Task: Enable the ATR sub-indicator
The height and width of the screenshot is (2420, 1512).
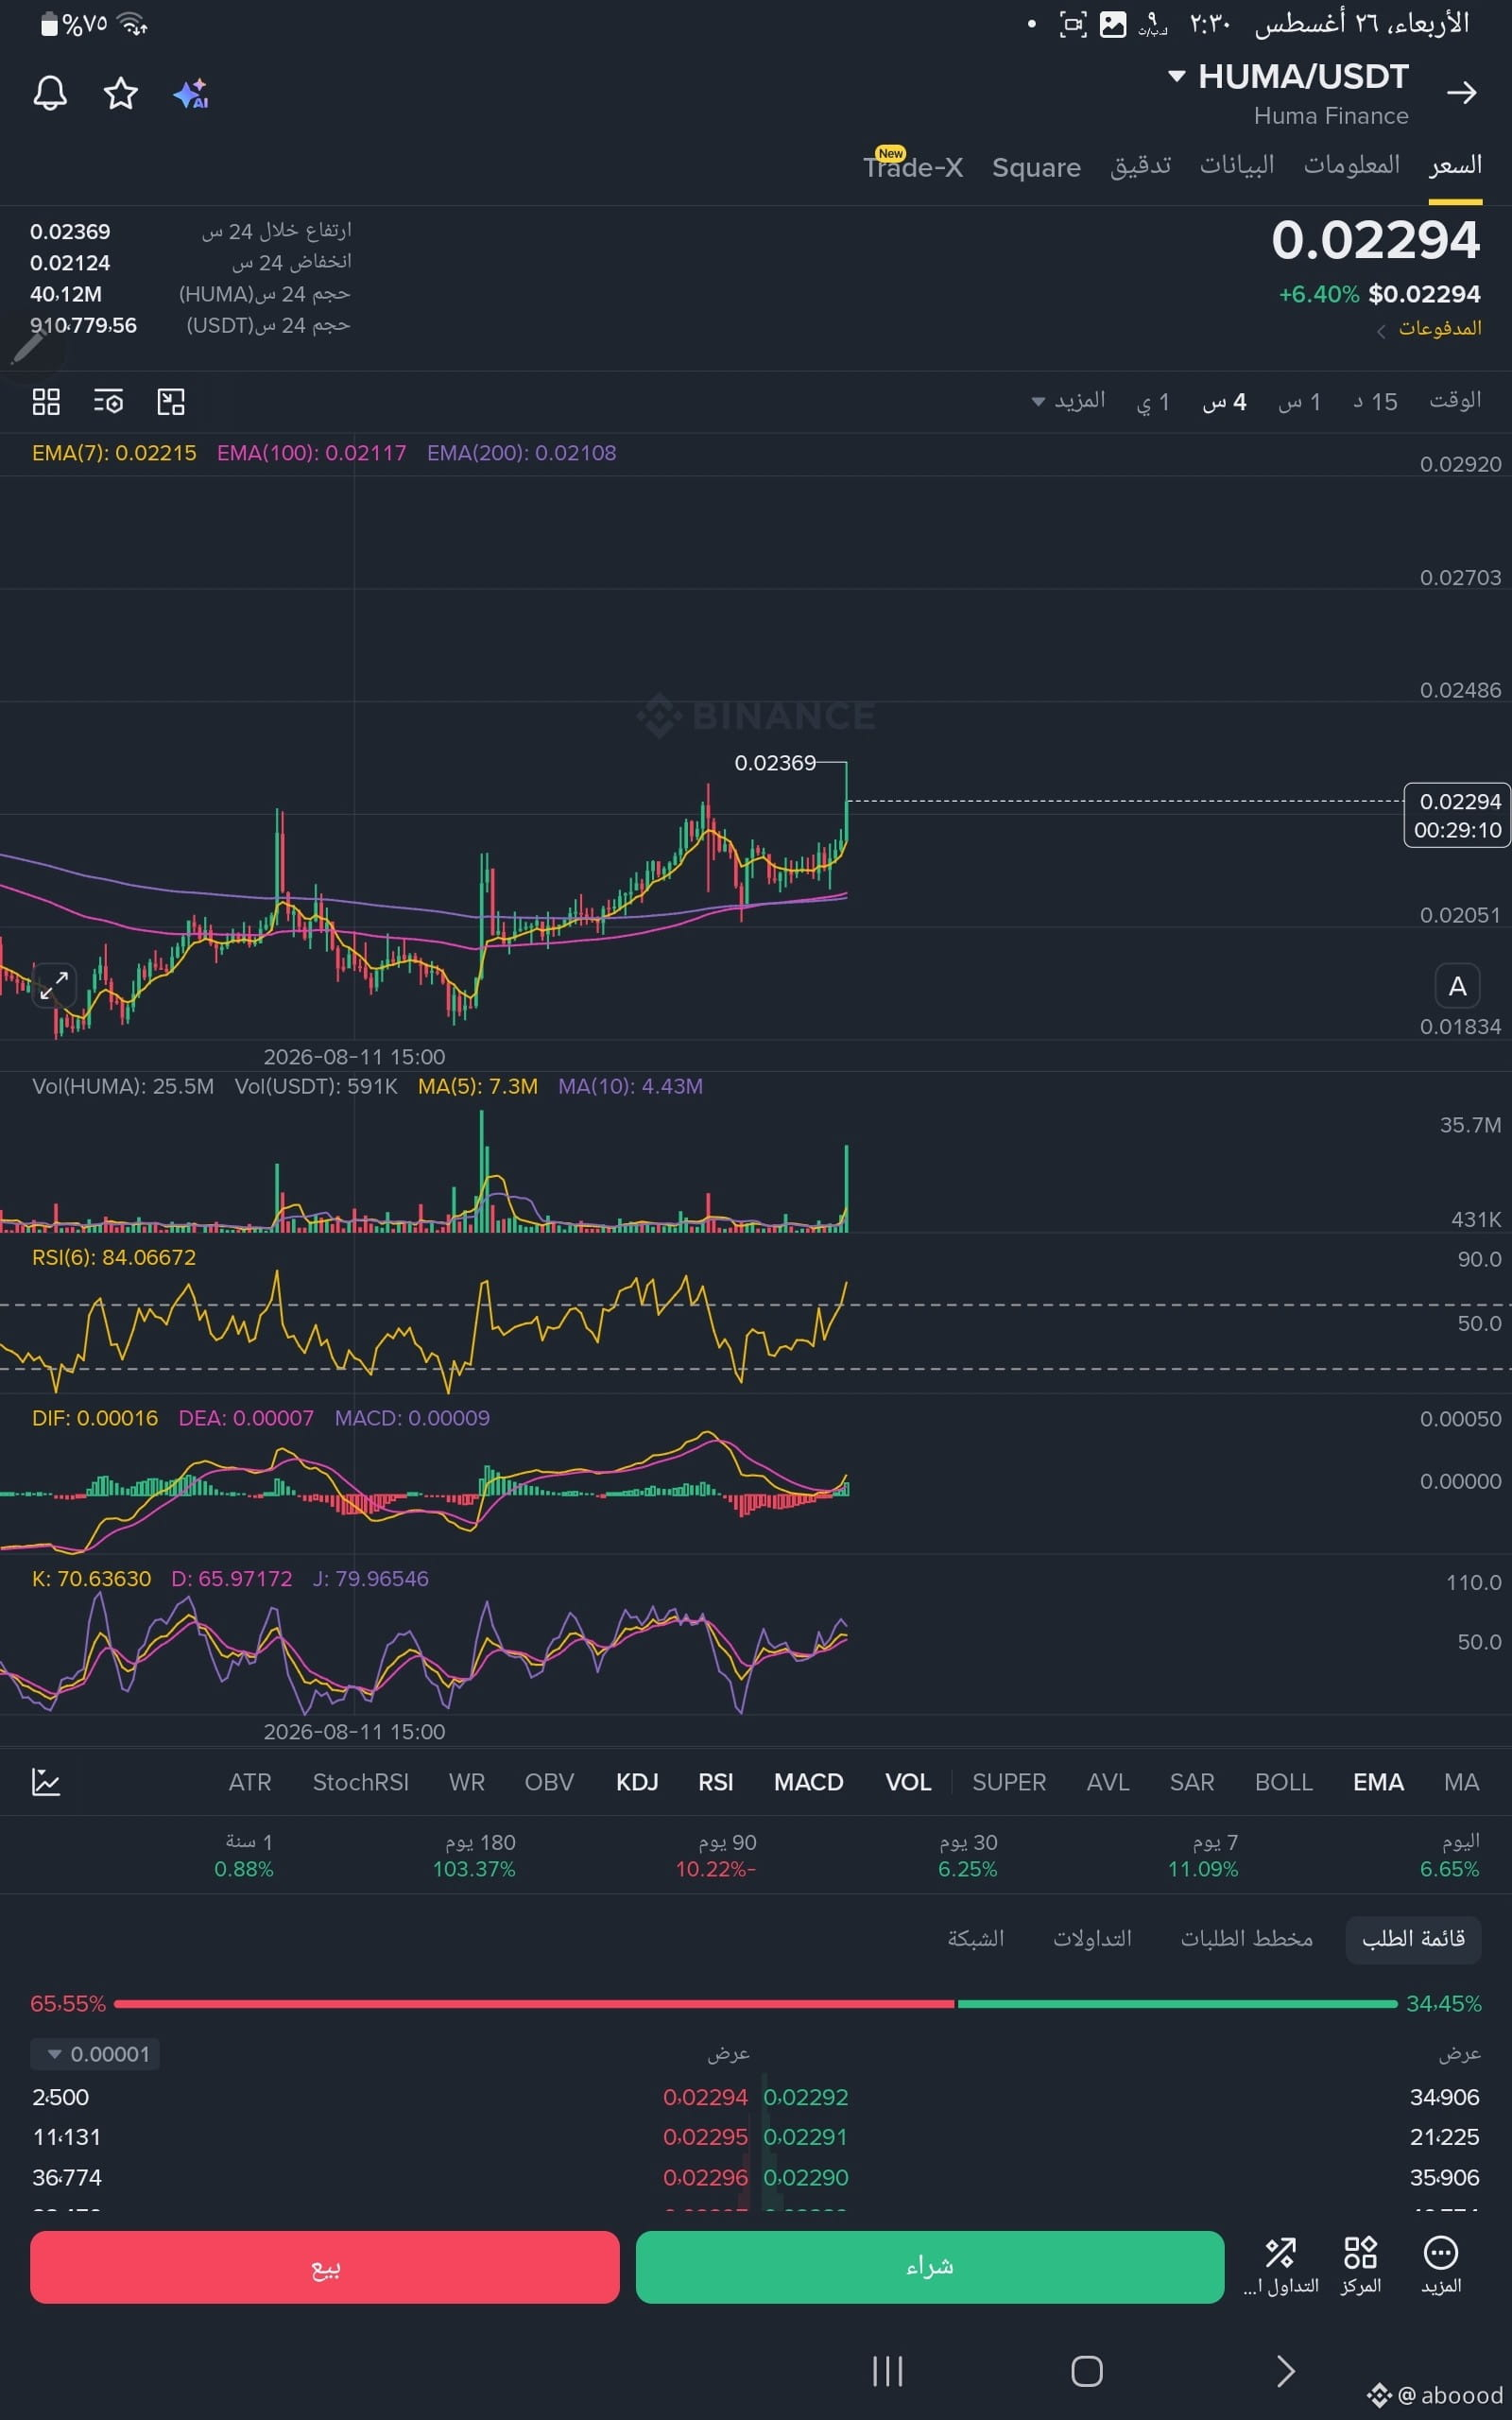Action: [x=250, y=1782]
